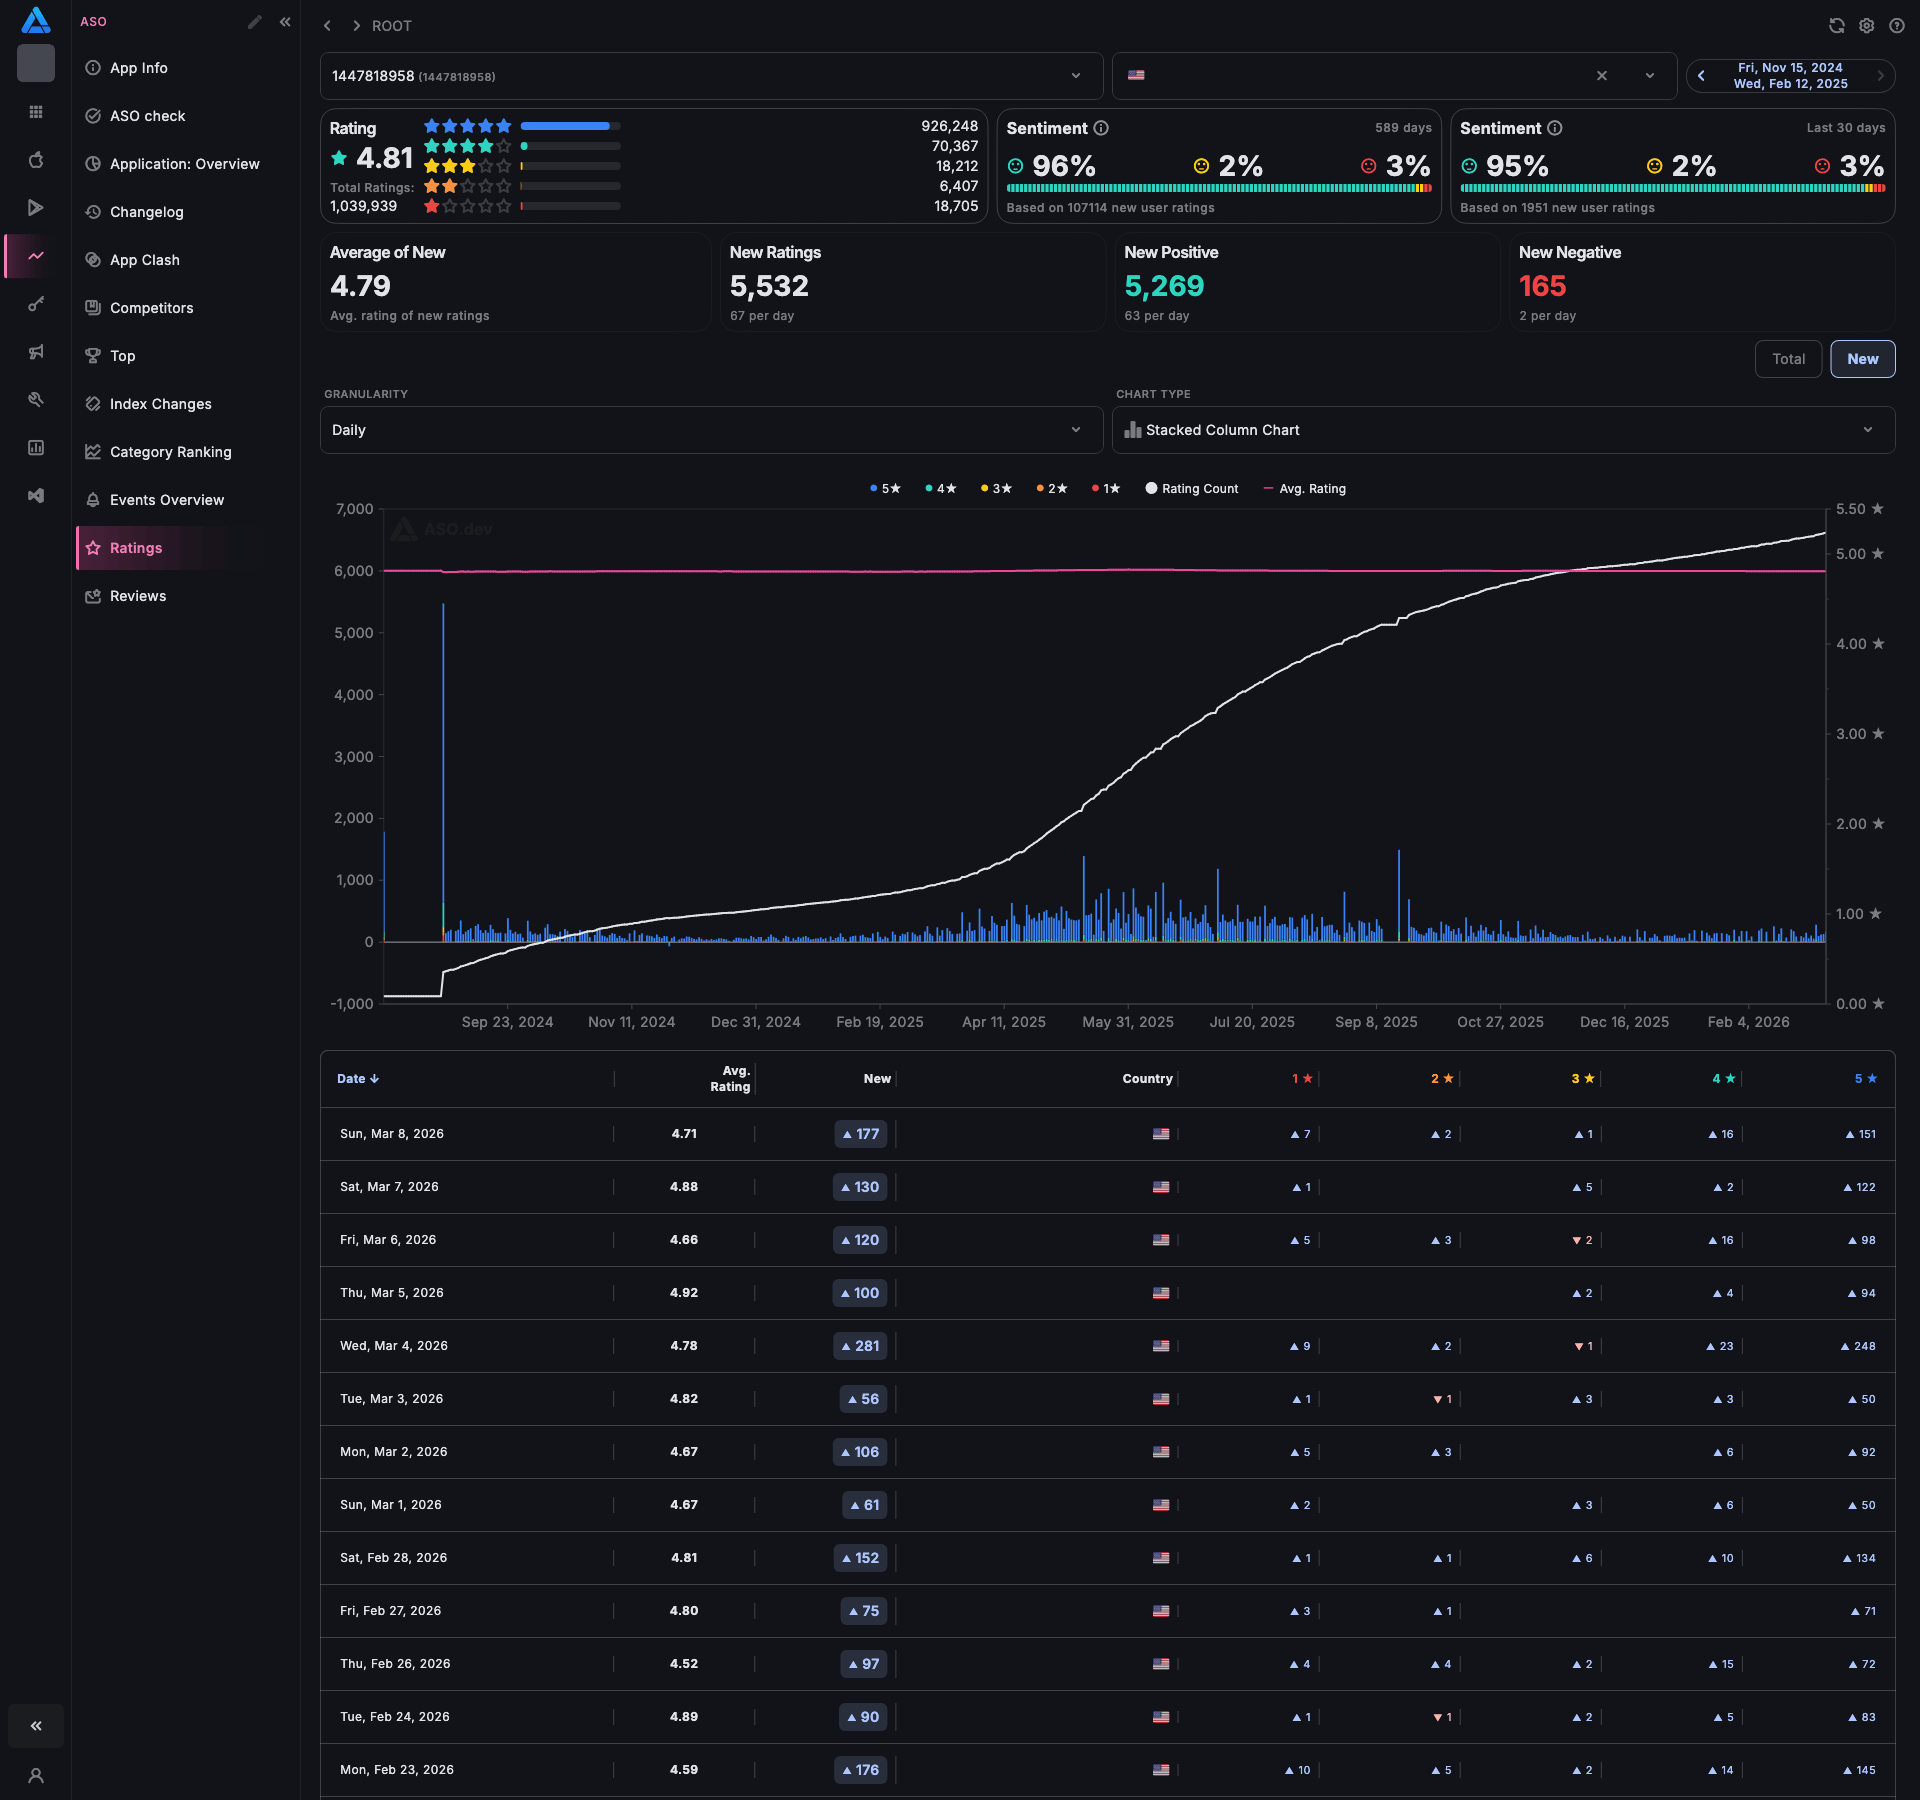Open the megaphone icon section in left rail
This screenshot has height=1800, width=1920.
pos(36,352)
